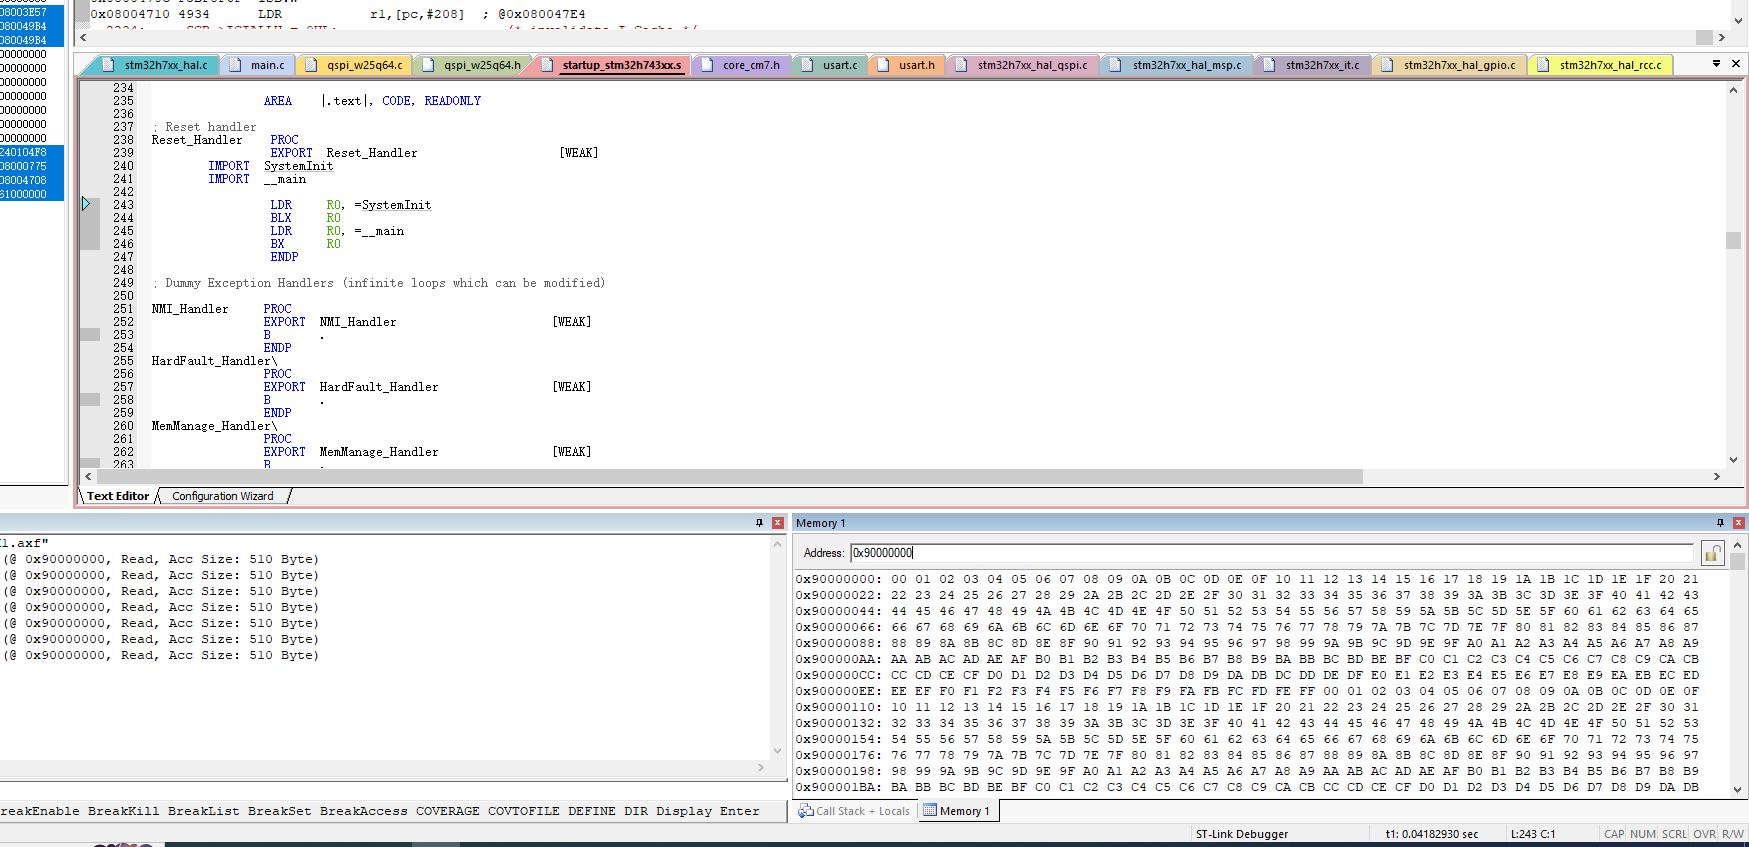The height and width of the screenshot is (847, 1749).
Task: Click the selected register value 240104F8
Action: [24, 152]
